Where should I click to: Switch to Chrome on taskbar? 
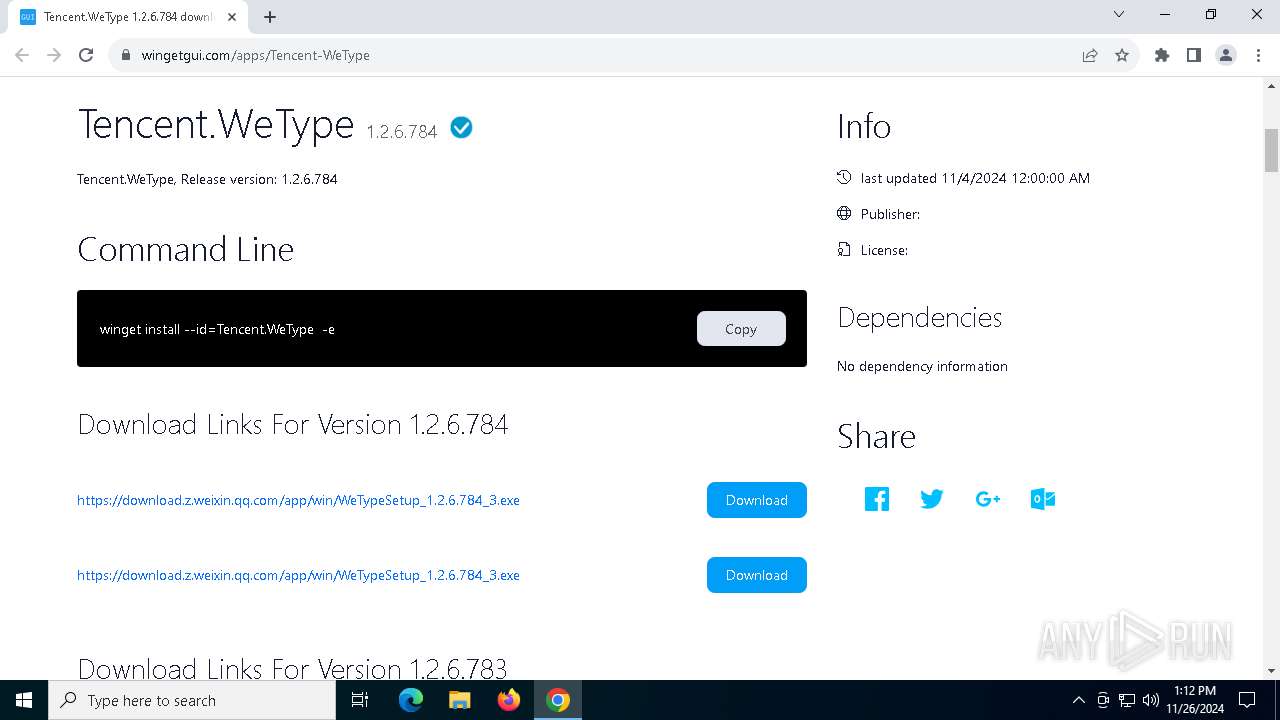point(558,700)
